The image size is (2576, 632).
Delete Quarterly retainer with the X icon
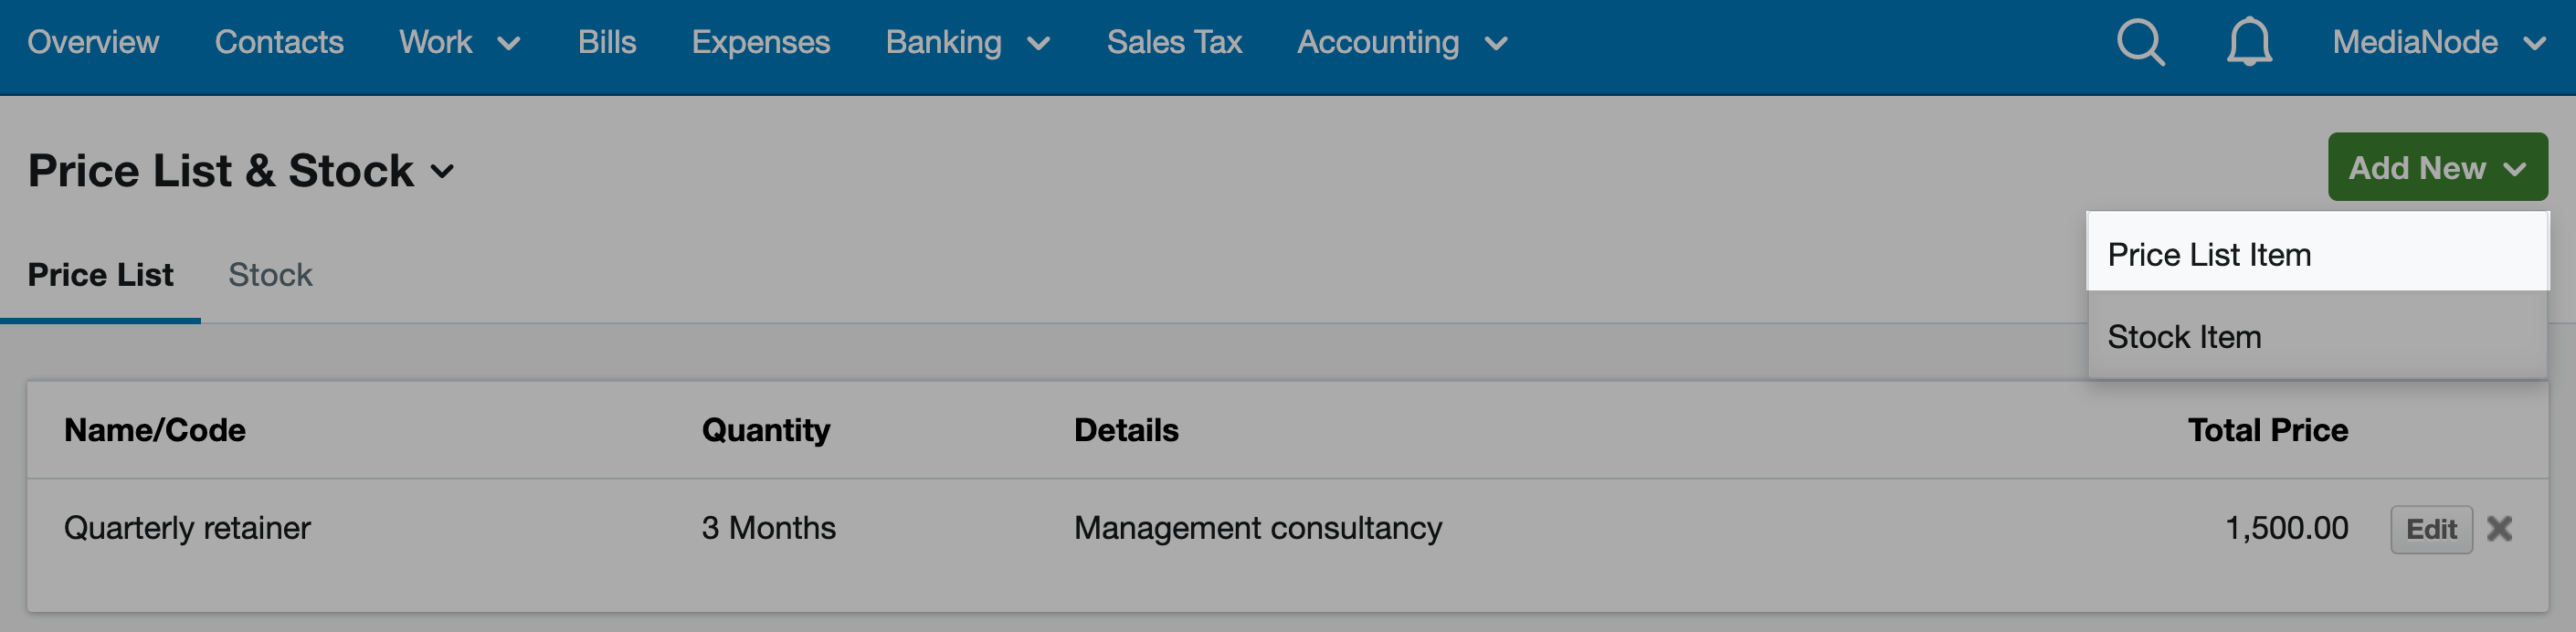pos(2499,528)
